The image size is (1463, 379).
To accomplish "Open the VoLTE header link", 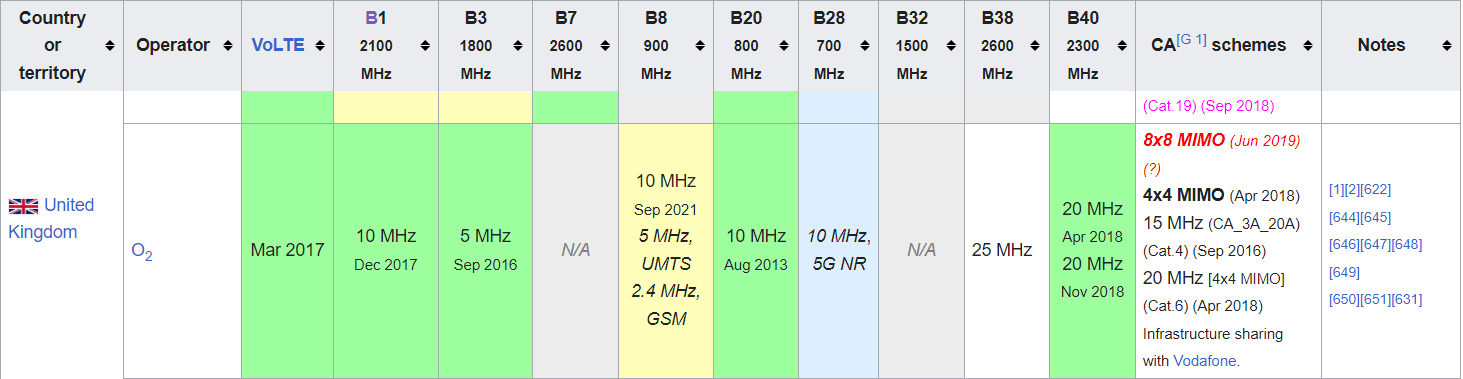I will tap(278, 45).
